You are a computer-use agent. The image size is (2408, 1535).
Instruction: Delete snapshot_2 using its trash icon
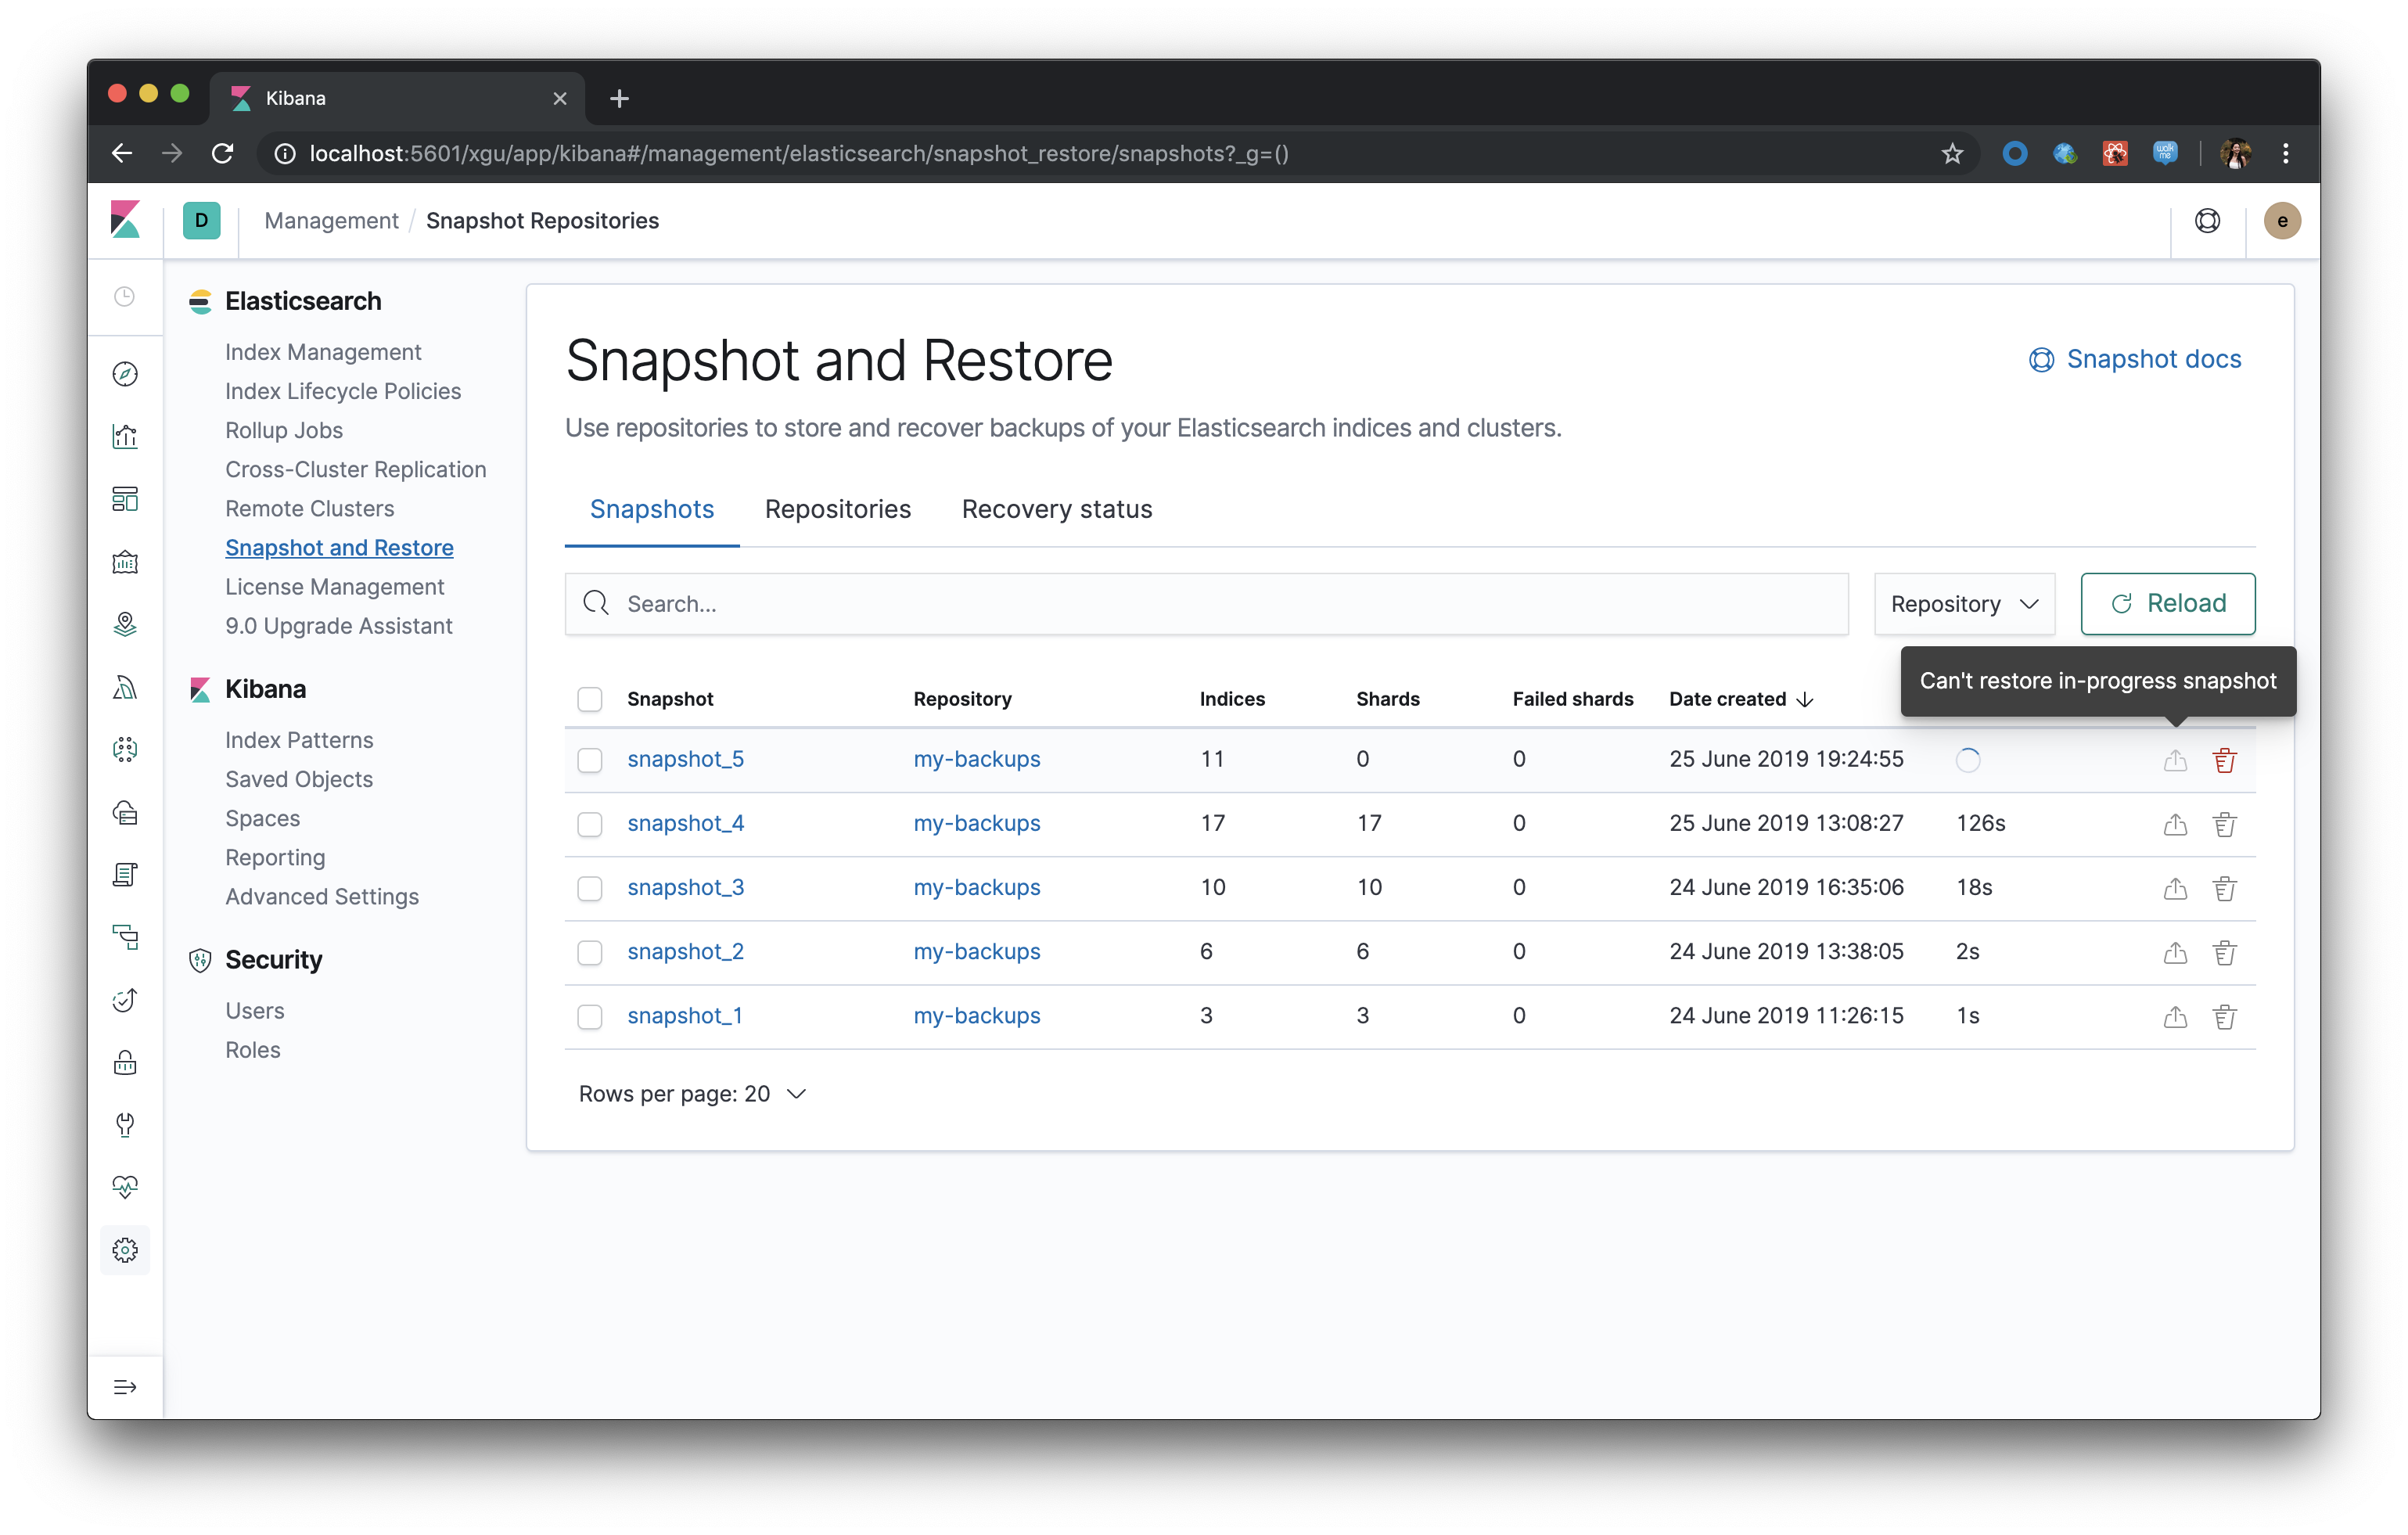[2224, 952]
